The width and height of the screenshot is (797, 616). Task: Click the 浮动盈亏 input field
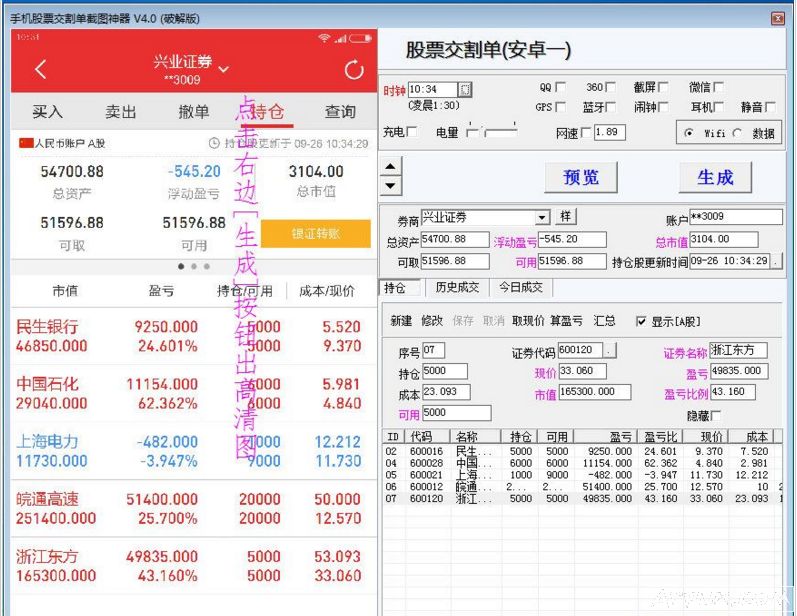coord(572,239)
